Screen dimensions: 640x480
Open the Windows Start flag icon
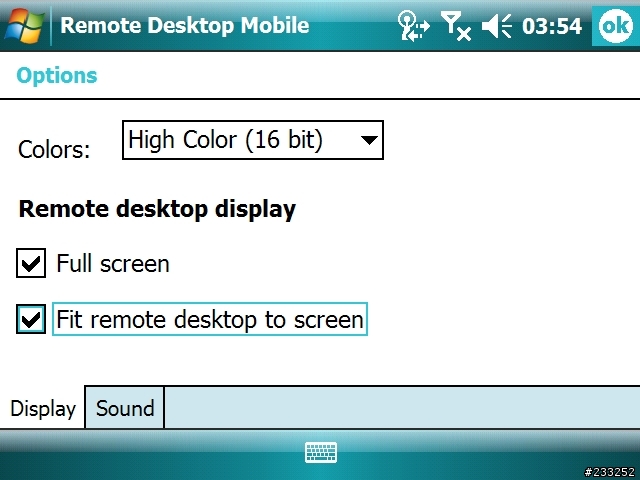click(24, 25)
